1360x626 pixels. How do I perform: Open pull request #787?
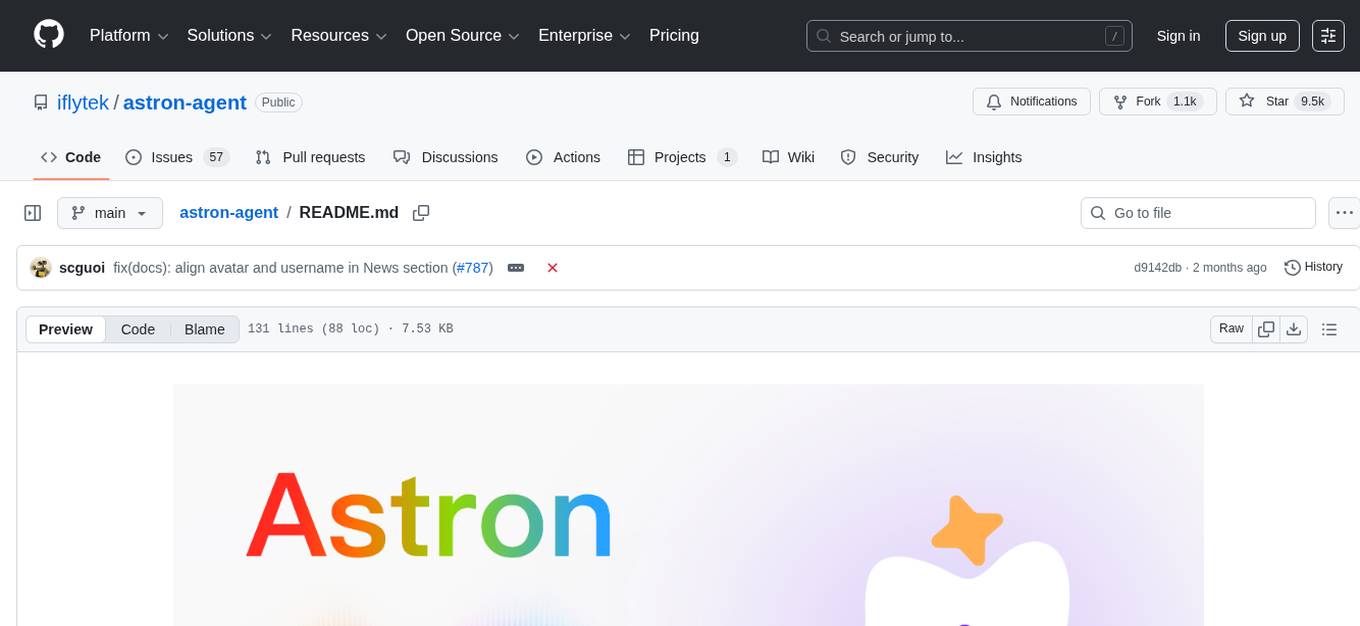click(472, 267)
